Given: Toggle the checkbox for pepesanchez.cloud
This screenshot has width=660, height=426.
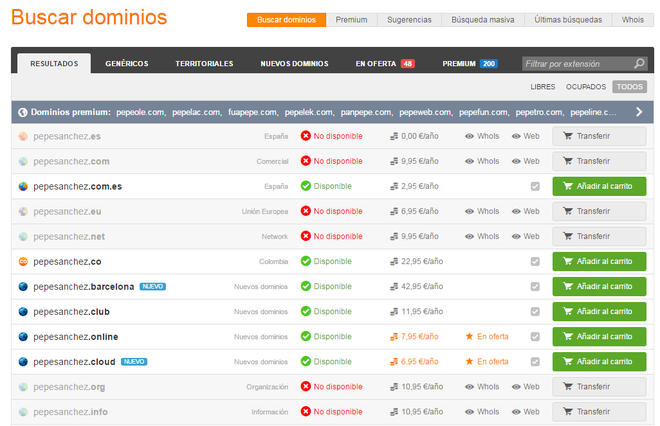Looking at the screenshot, I should pyautogui.click(x=535, y=362).
